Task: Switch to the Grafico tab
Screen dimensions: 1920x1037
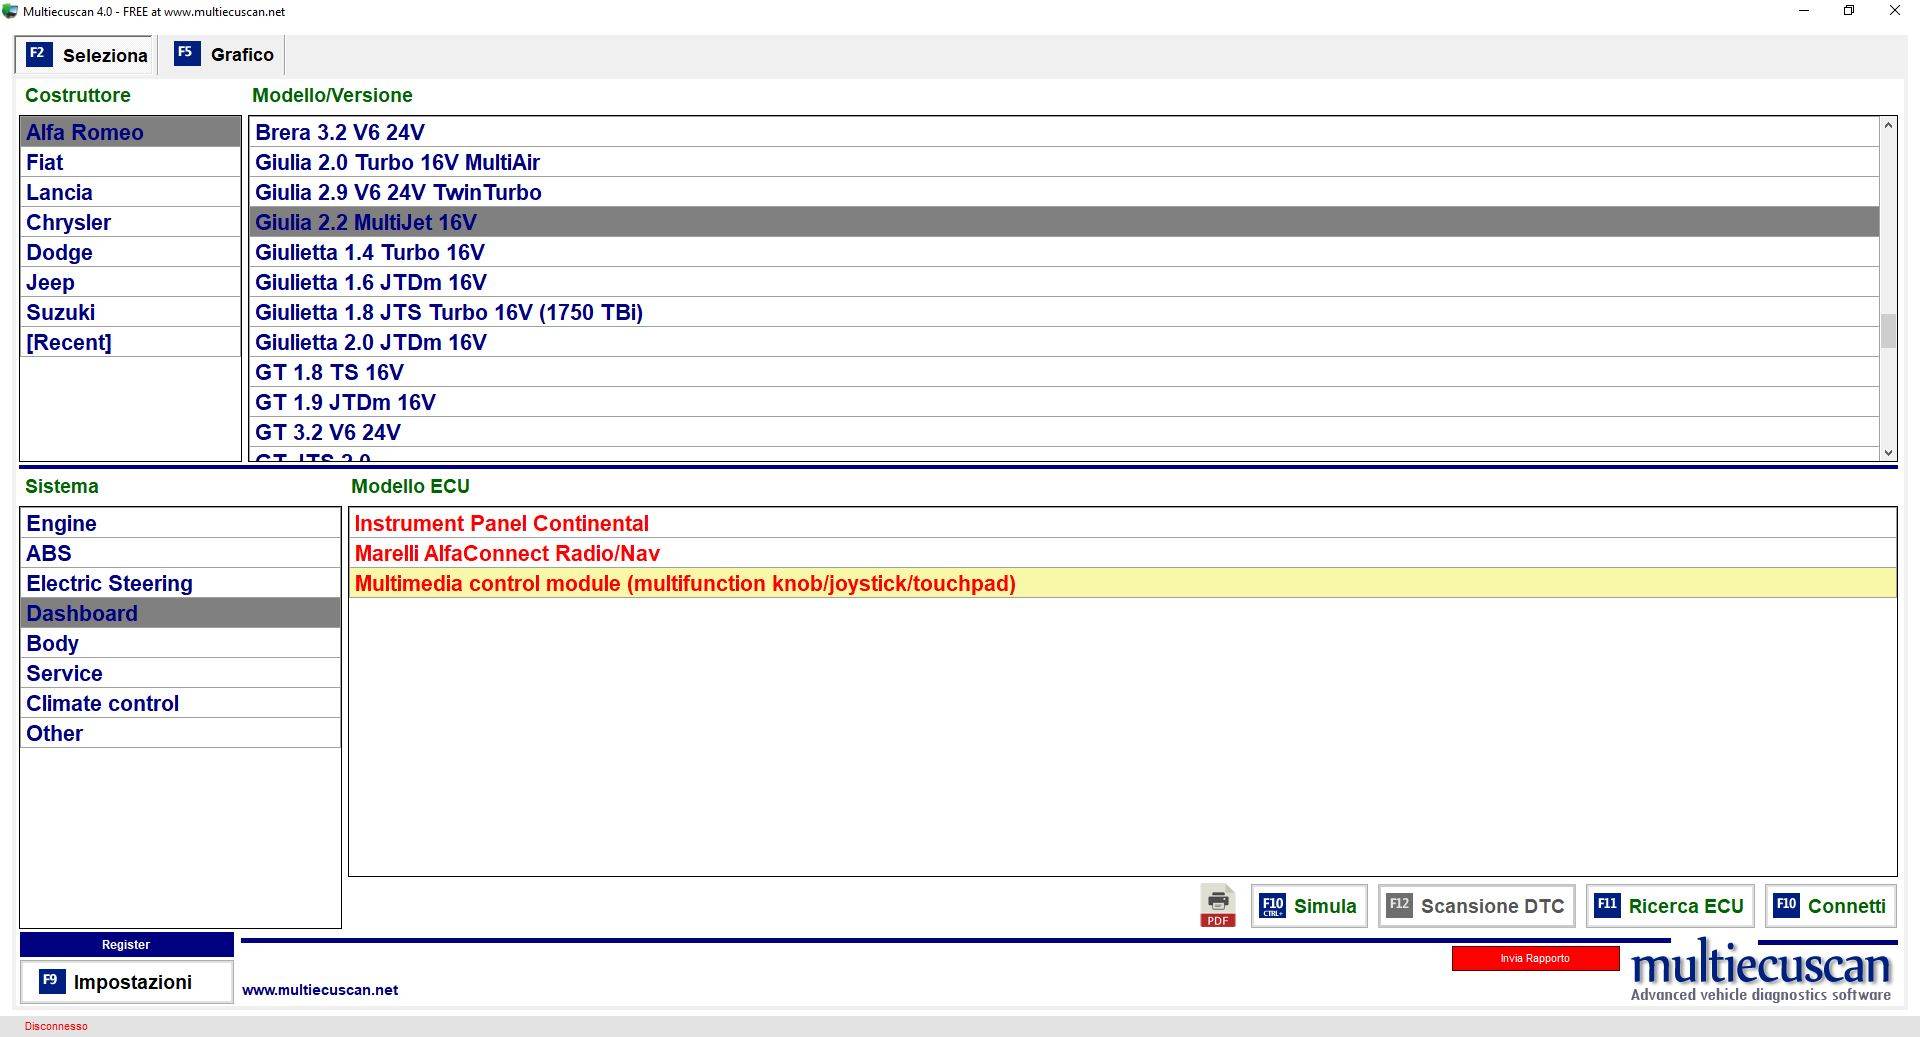Action: click(x=223, y=55)
